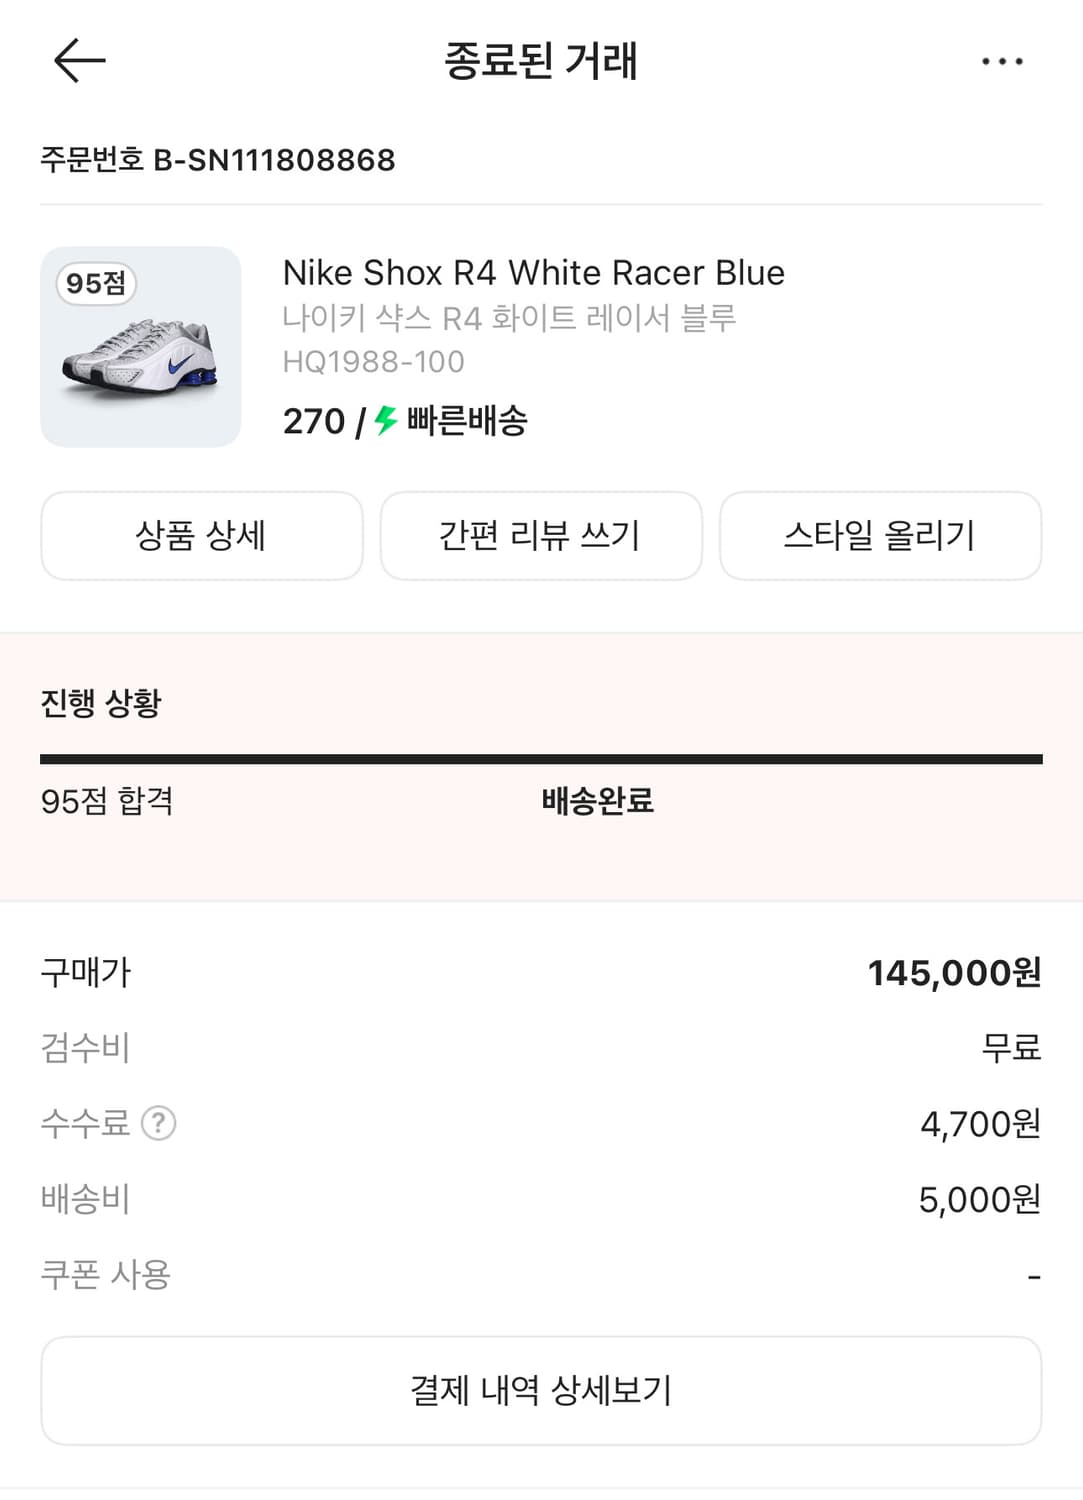1083x1500 pixels.
Task: Click the fee help question mark icon
Action: click(x=159, y=1123)
